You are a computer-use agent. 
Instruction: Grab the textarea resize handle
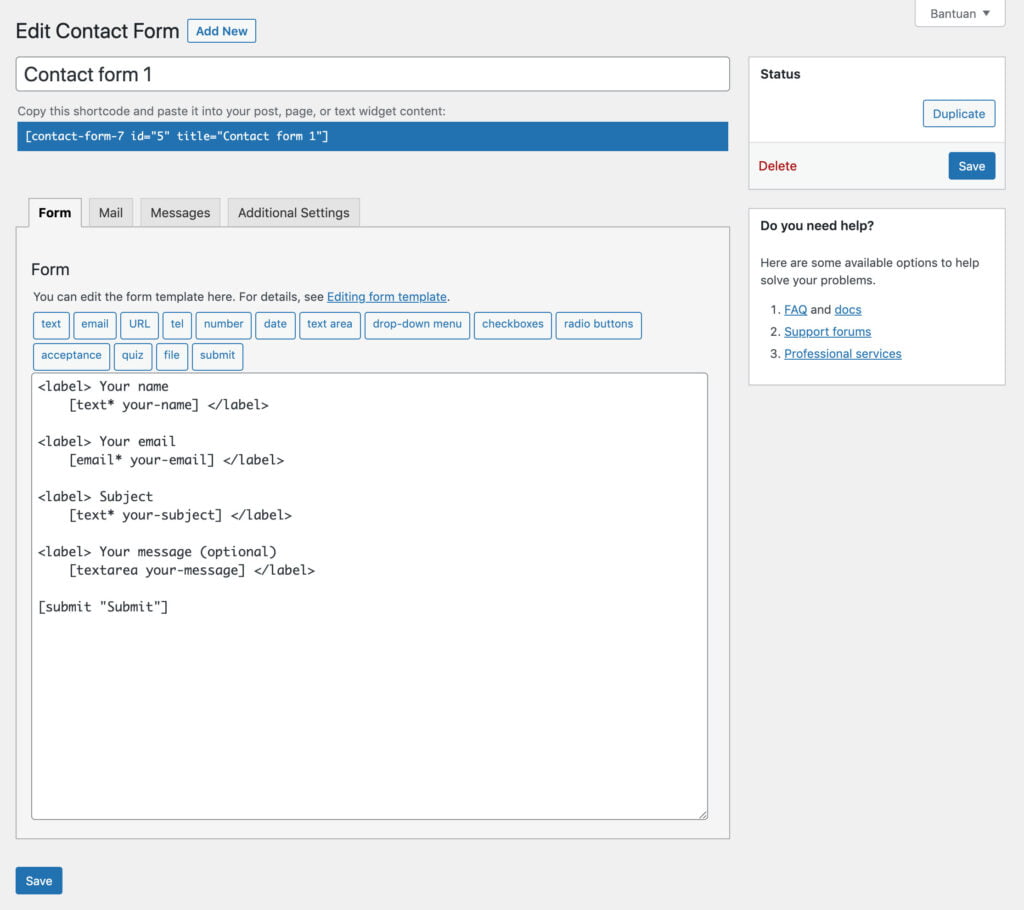point(703,814)
